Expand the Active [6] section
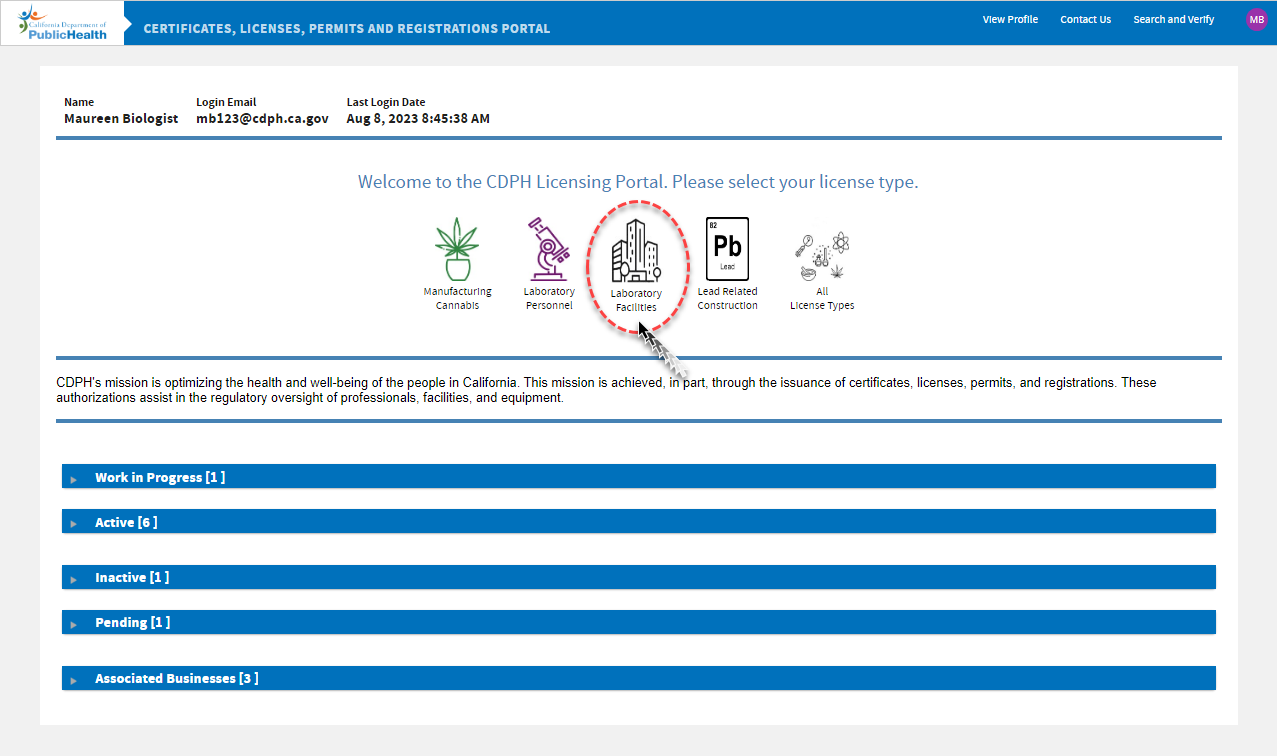 (638, 522)
